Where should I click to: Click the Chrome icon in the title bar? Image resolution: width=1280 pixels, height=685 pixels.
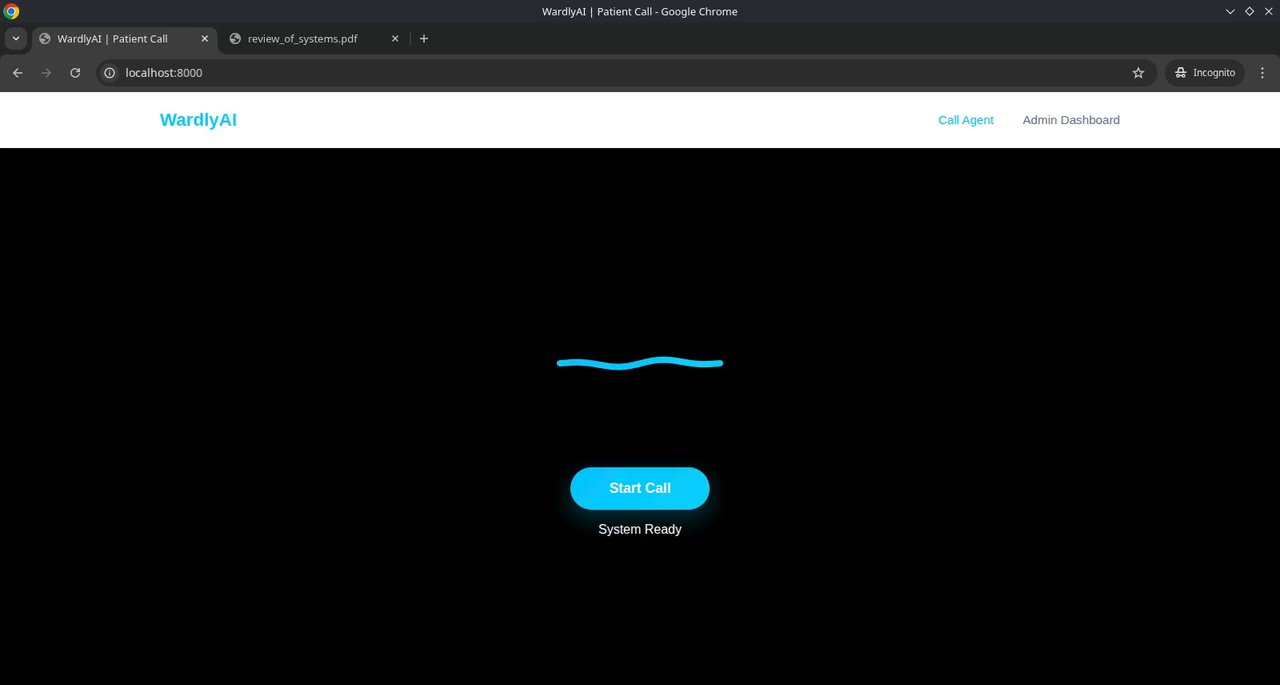tap(12, 12)
